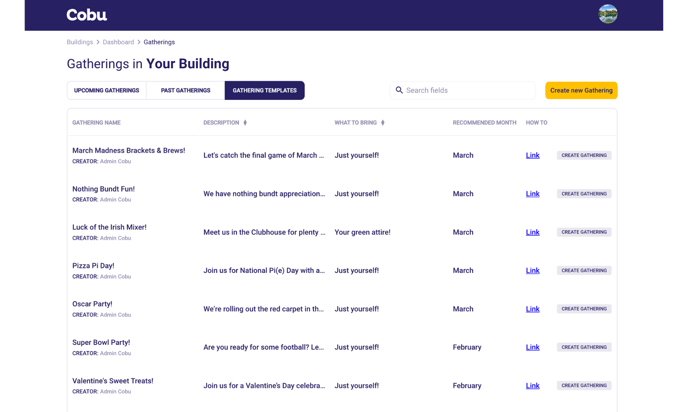
Task: Open the user profile avatar
Action: pyautogui.click(x=607, y=14)
